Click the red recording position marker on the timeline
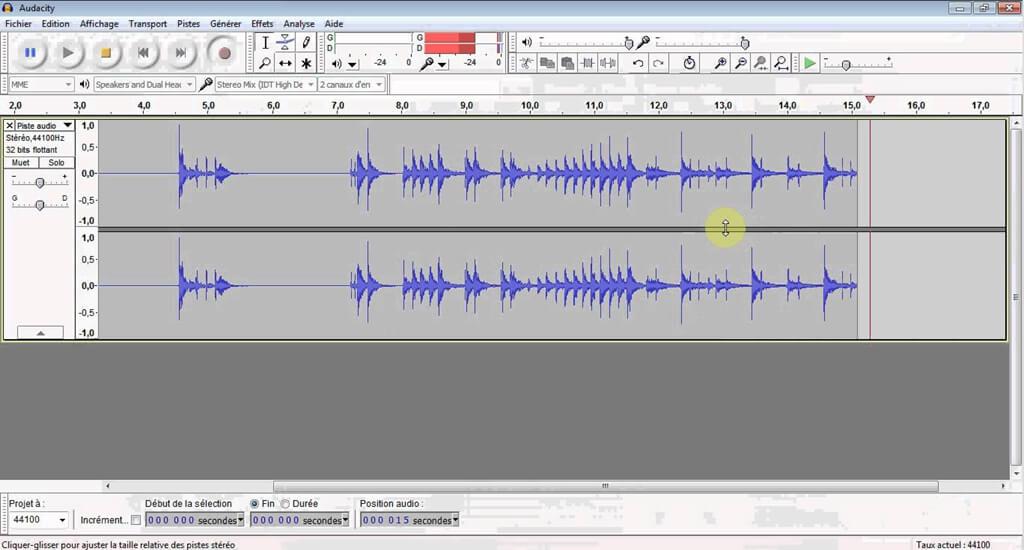The image size is (1024, 550). coord(870,99)
